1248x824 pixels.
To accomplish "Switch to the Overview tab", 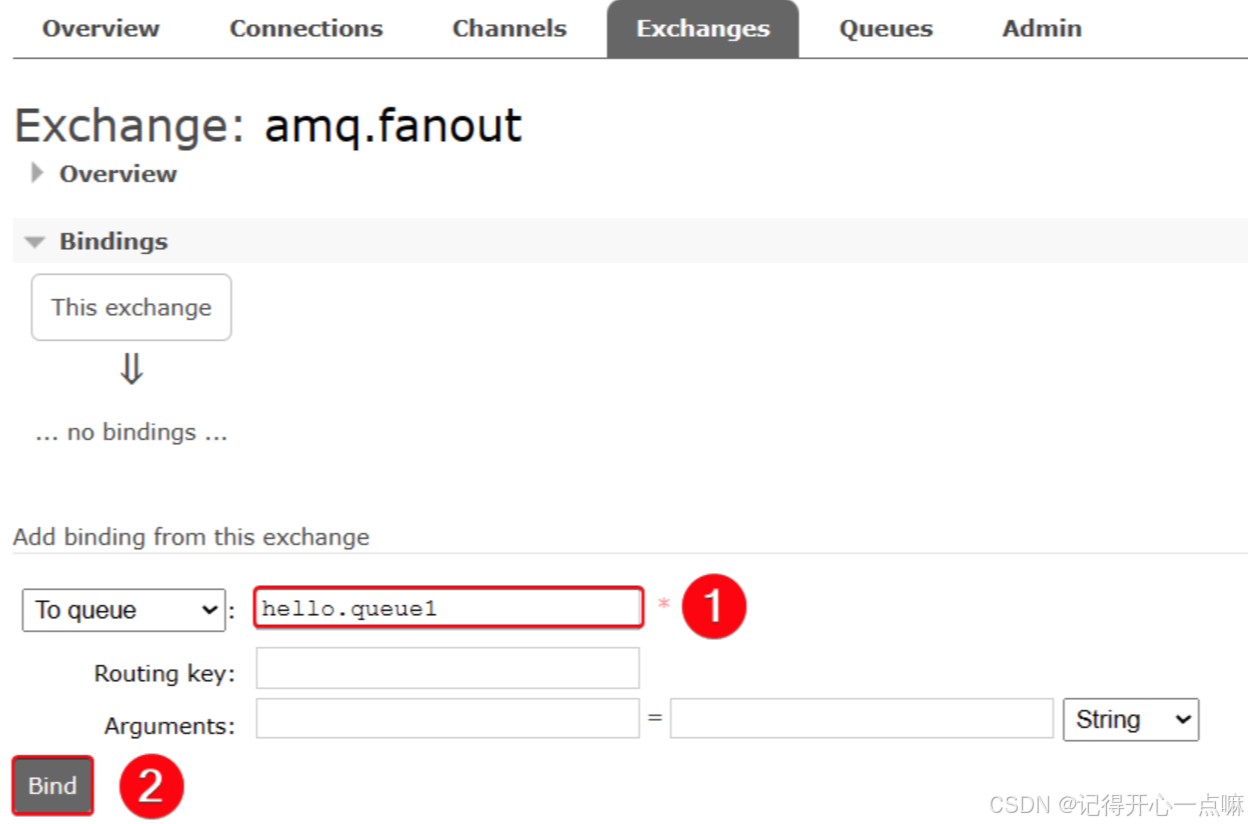I will 100,29.
